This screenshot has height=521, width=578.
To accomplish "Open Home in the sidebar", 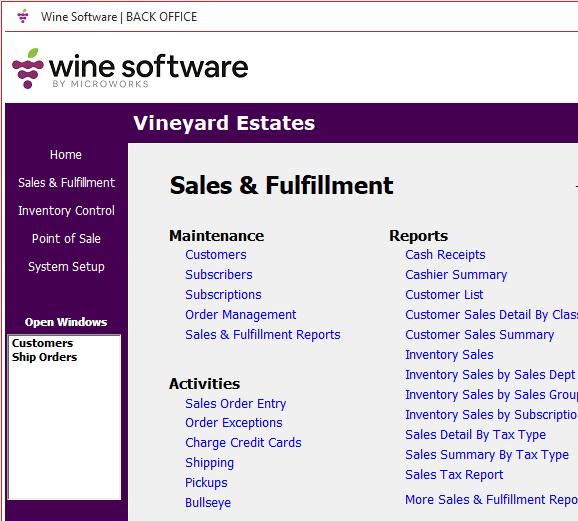I will coord(66,154).
